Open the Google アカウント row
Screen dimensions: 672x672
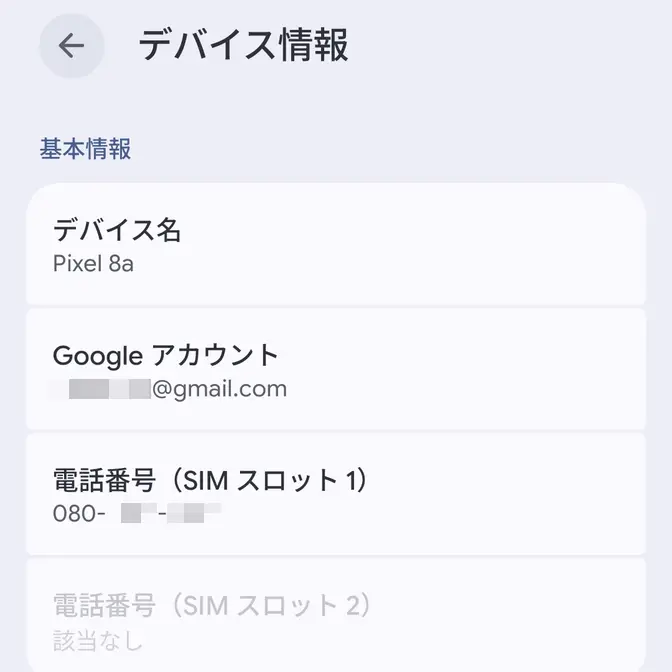click(336, 369)
